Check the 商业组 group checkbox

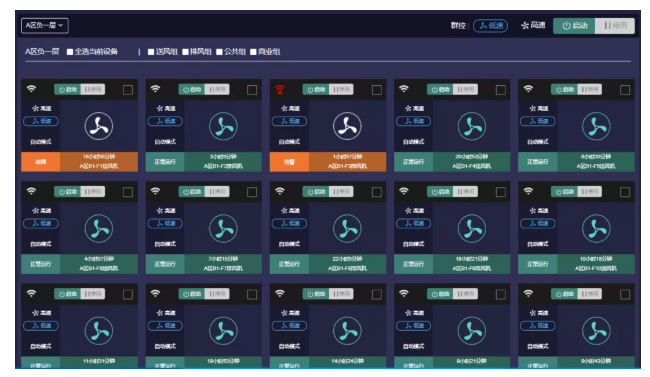(253, 52)
